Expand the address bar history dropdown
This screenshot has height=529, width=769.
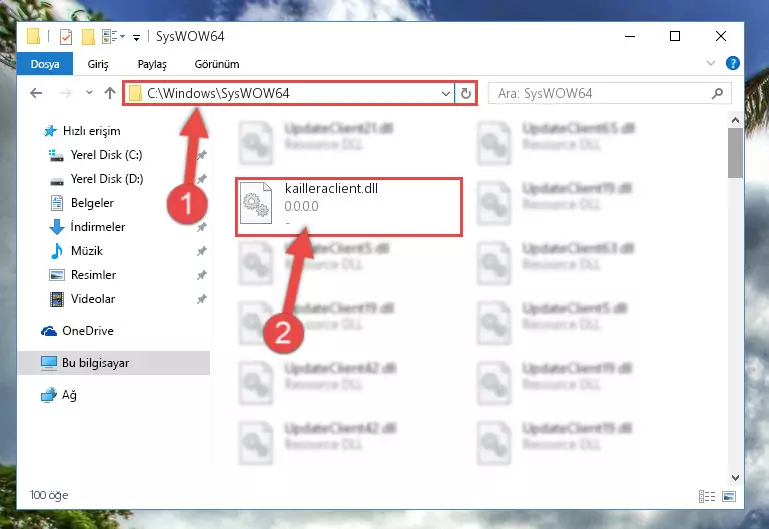pos(445,93)
